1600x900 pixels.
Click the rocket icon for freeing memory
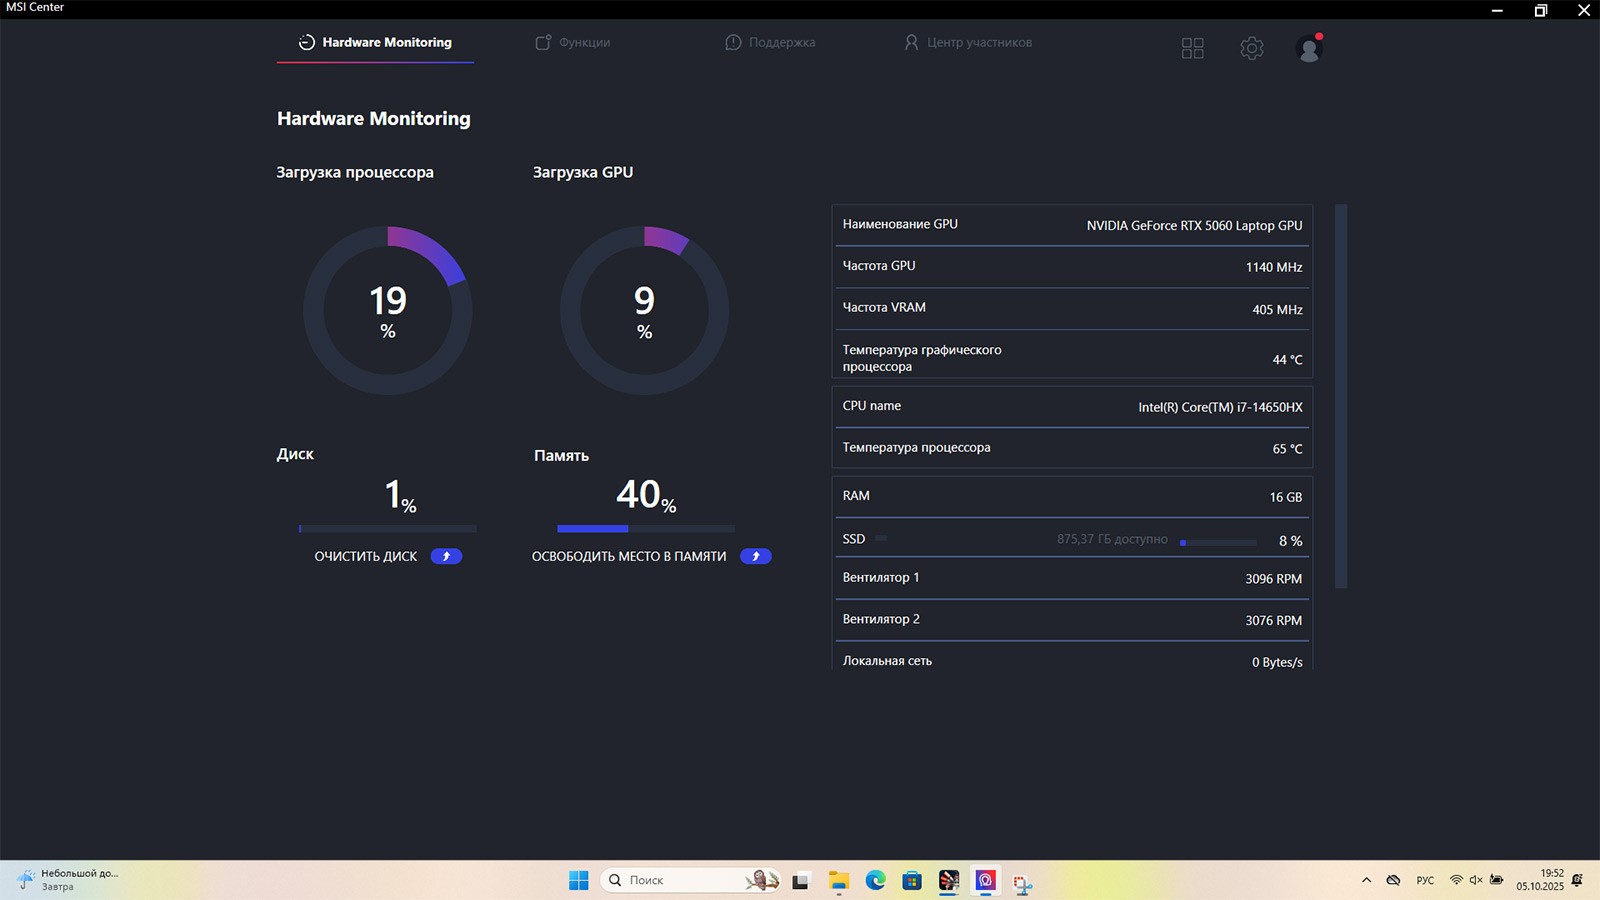[755, 556]
